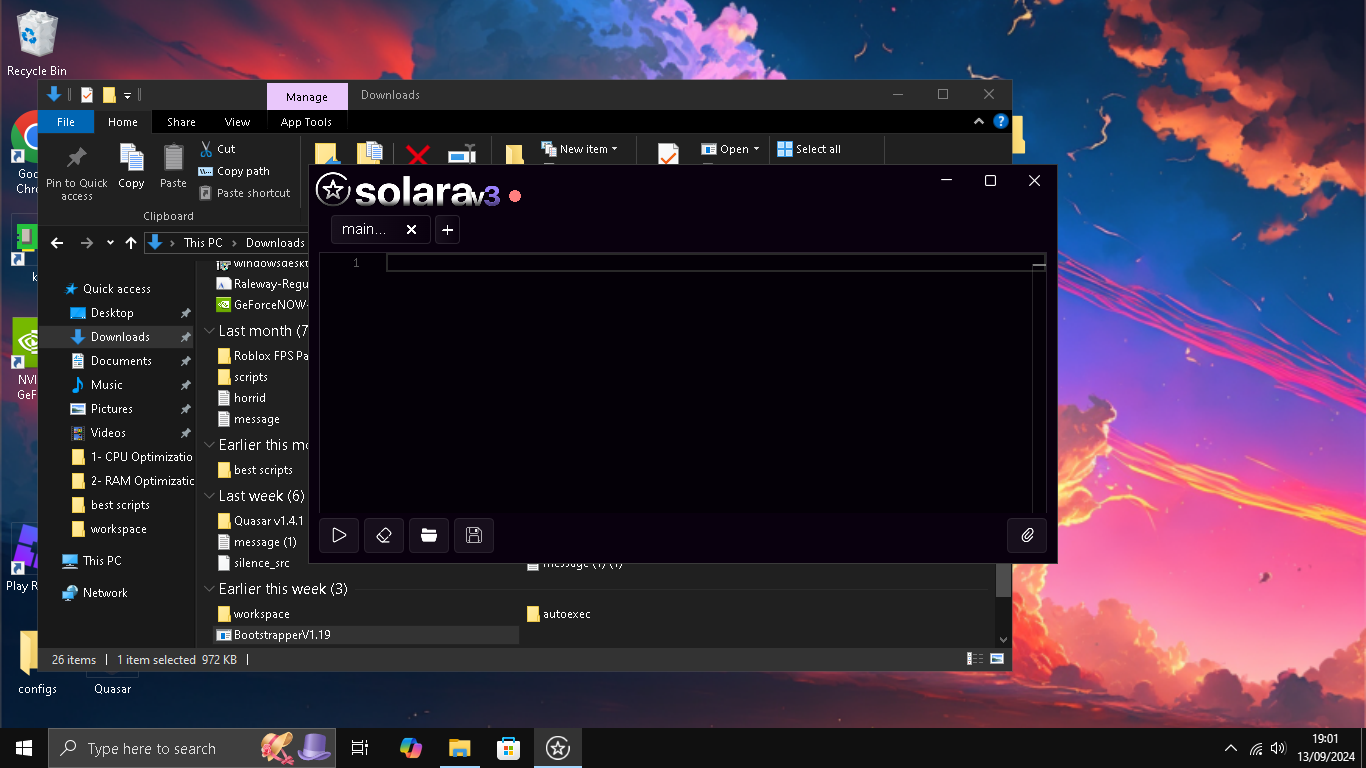Close the main script tab in Solara
1366x768 pixels.
(x=411, y=230)
